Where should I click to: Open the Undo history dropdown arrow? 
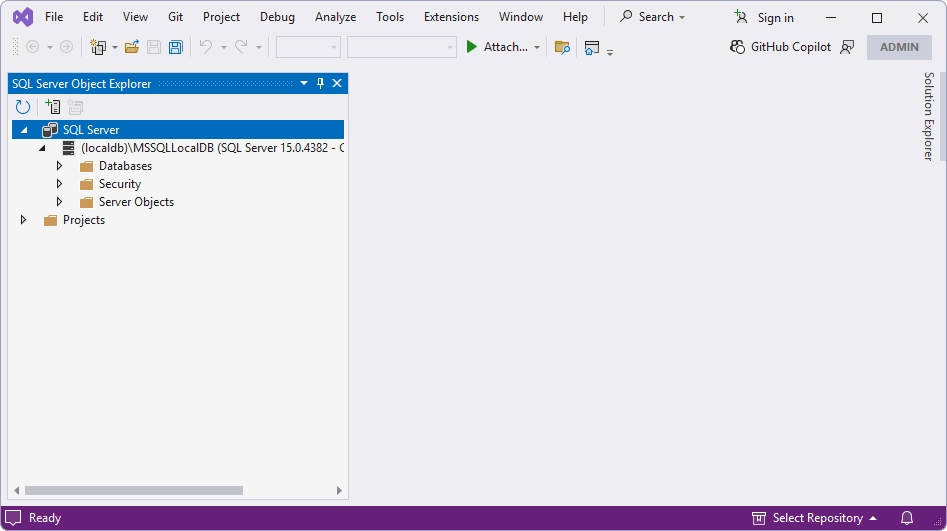tap(223, 47)
